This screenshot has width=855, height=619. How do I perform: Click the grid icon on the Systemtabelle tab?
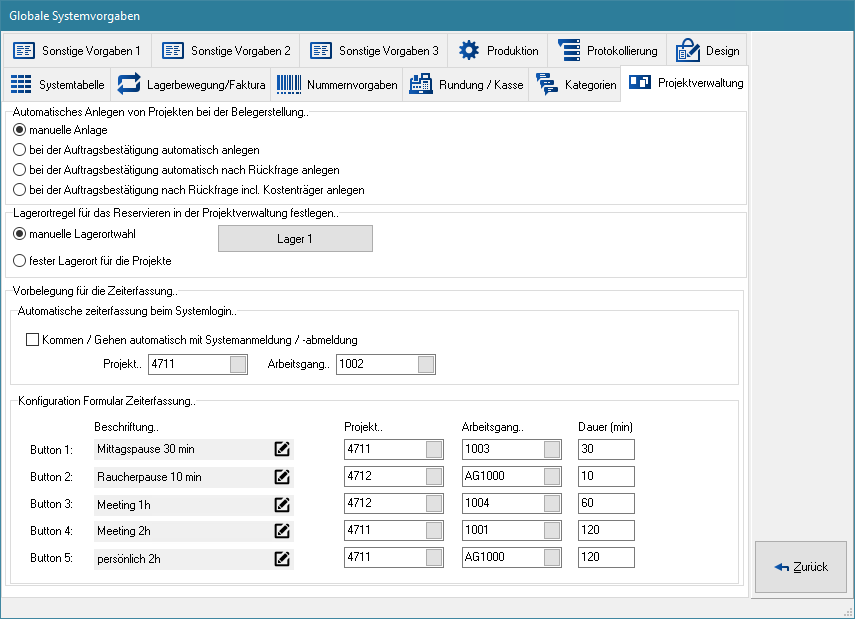click(21, 84)
